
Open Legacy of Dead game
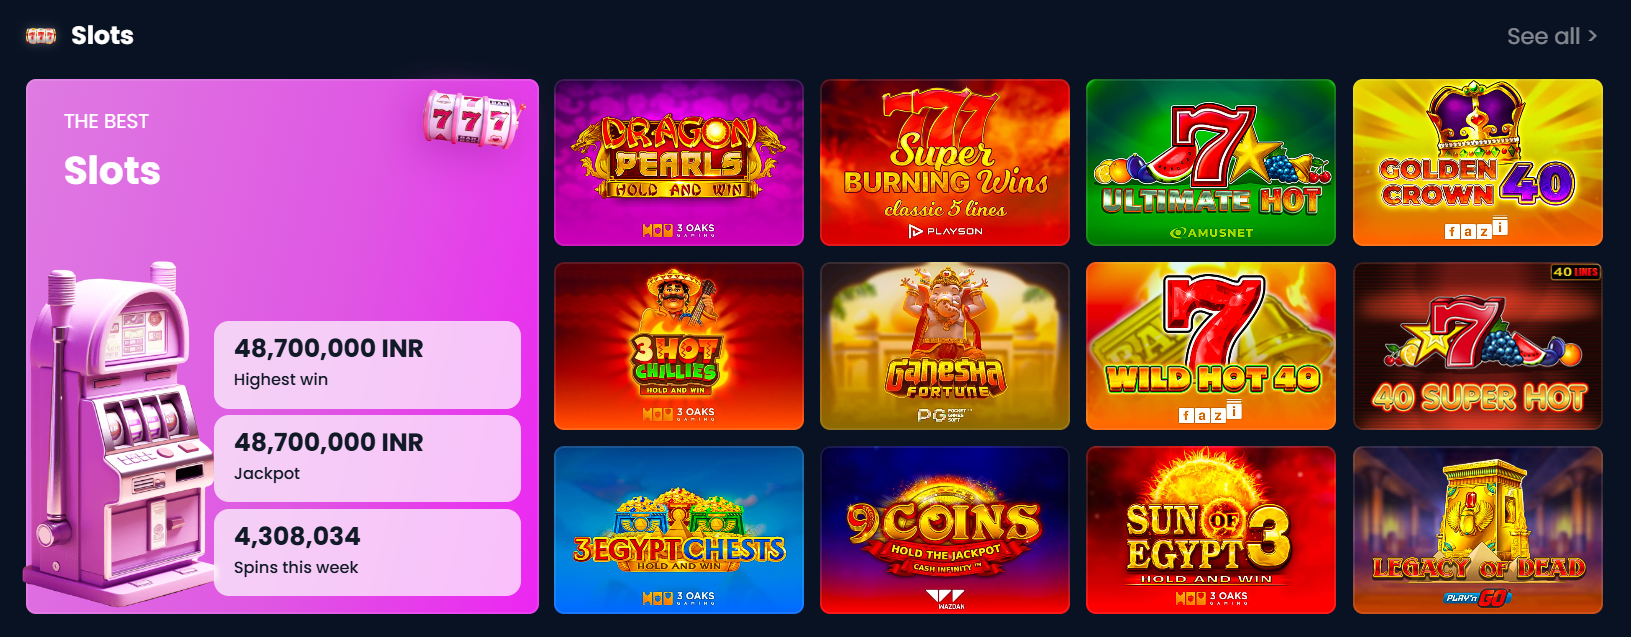coord(1478,530)
